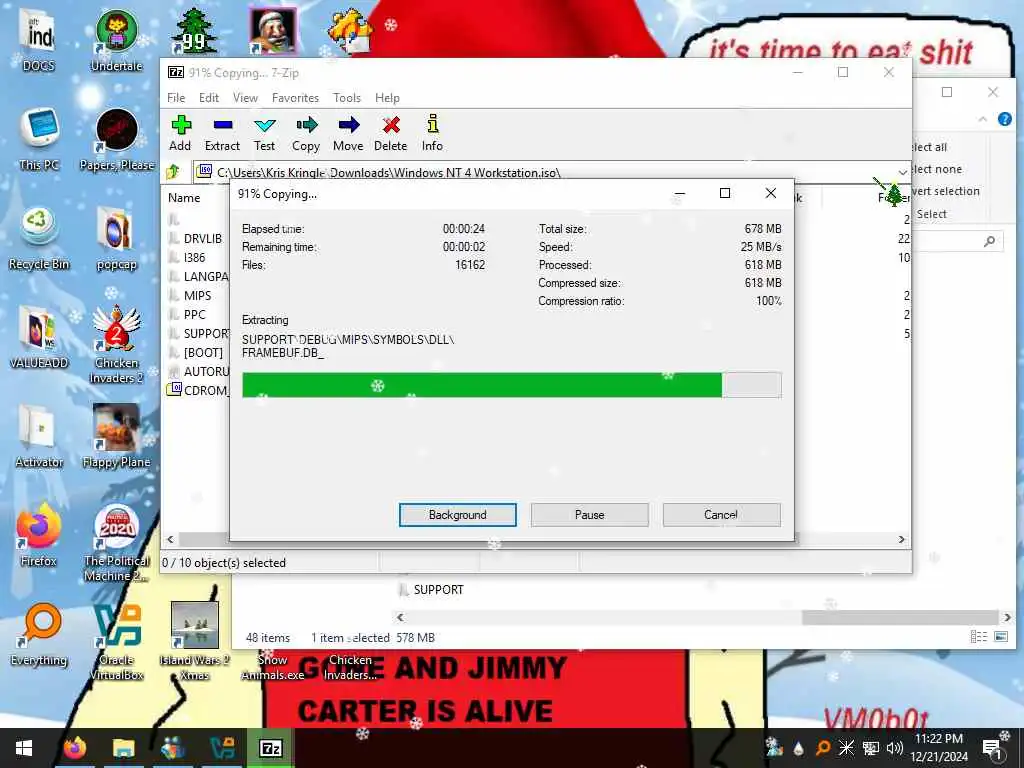Cancel the copying operation
This screenshot has width=1024, height=768.
722,515
